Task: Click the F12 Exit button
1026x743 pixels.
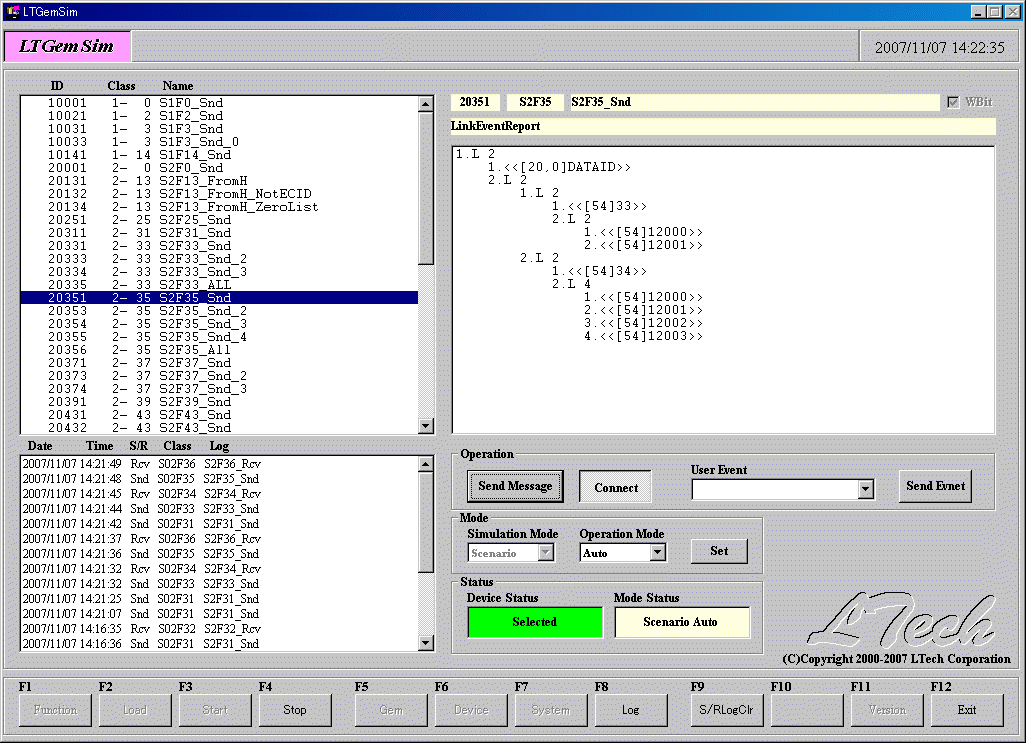Action: (966, 710)
